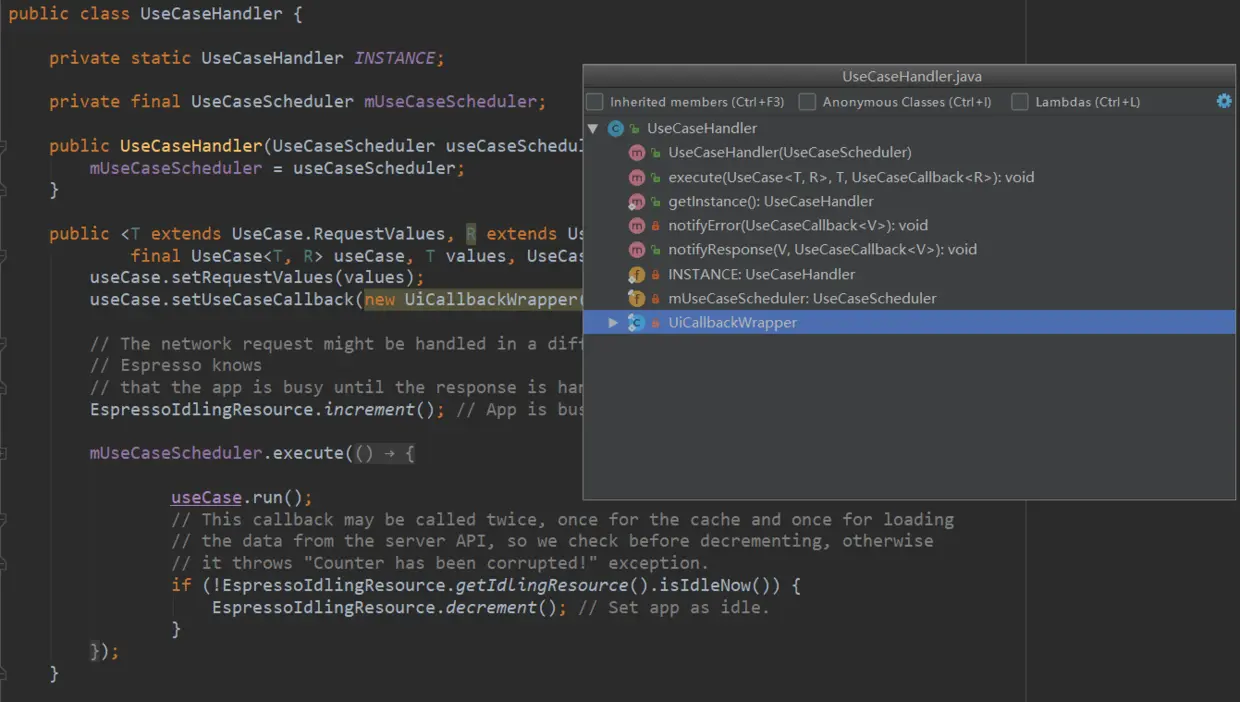Click the lambda arrow in mUseCaseScheduler.execute
The width and height of the screenshot is (1240, 702).
pos(389,453)
